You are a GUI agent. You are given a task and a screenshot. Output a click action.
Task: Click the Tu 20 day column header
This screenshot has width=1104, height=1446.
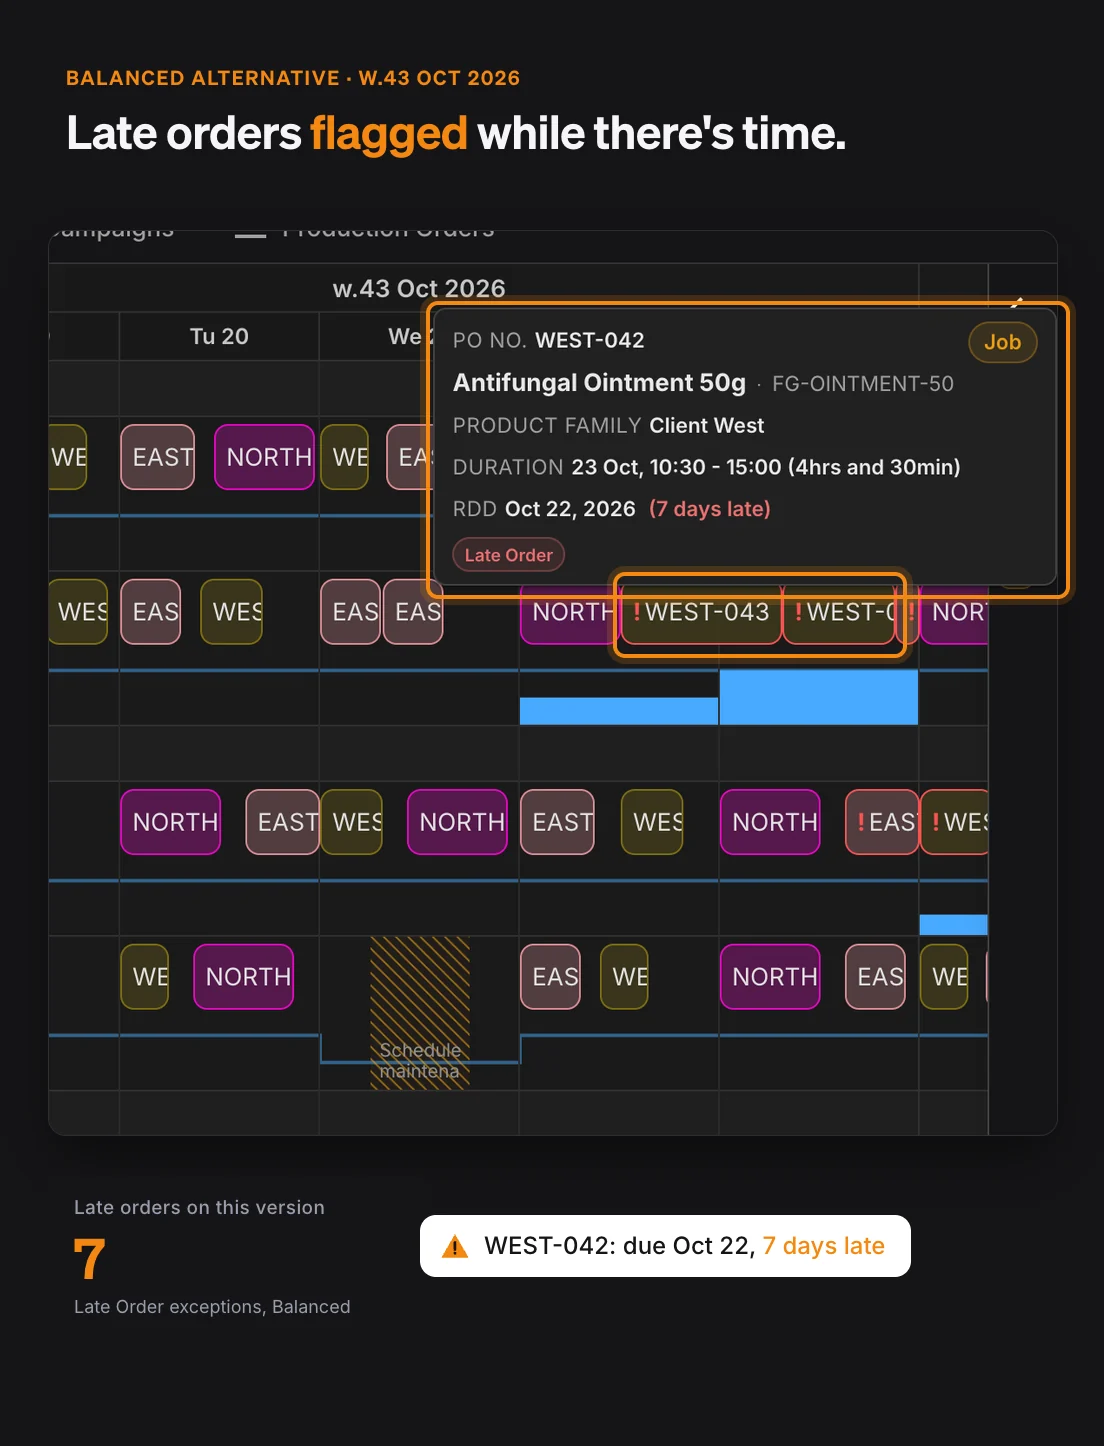219,336
